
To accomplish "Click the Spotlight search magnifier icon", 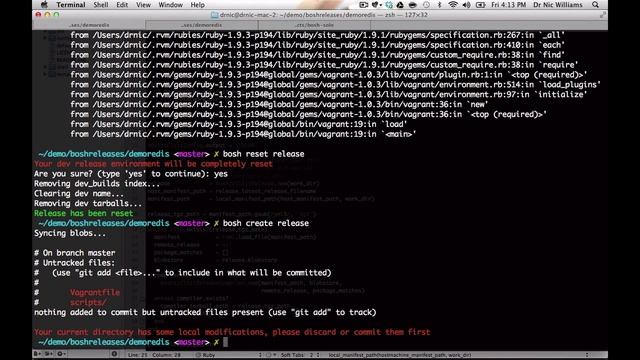I will tap(596, 5).
